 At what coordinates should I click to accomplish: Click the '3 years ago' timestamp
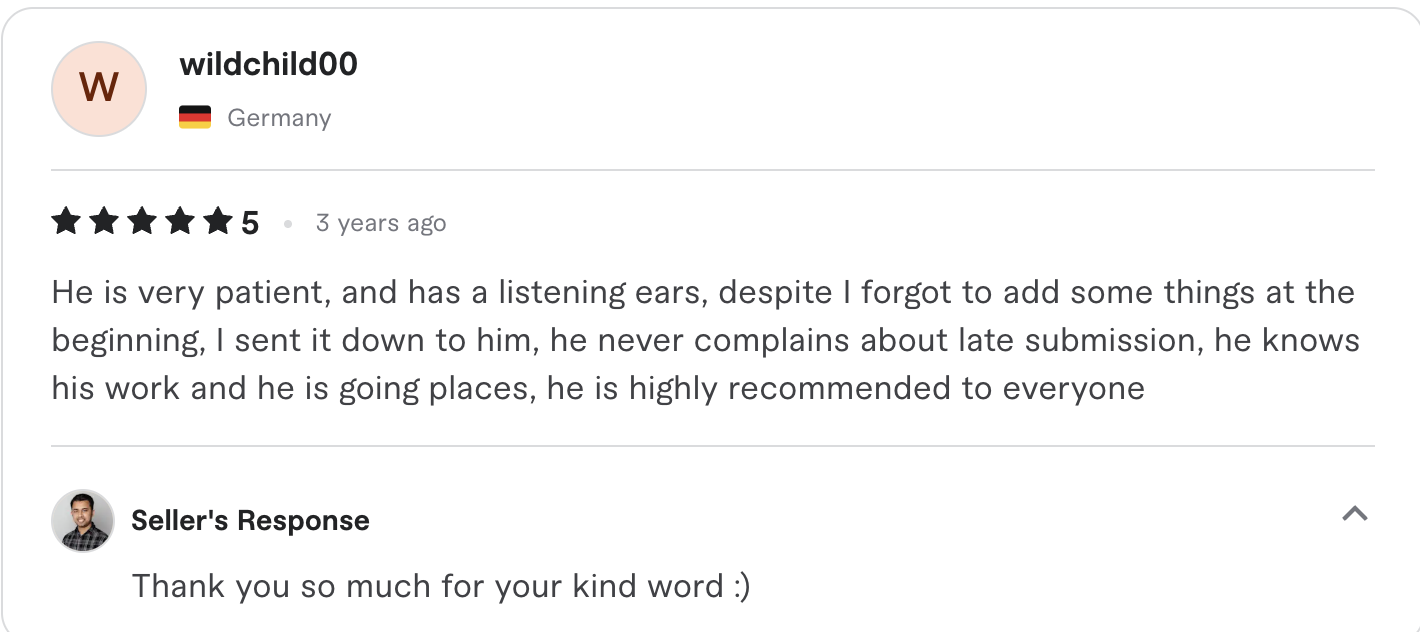click(381, 222)
